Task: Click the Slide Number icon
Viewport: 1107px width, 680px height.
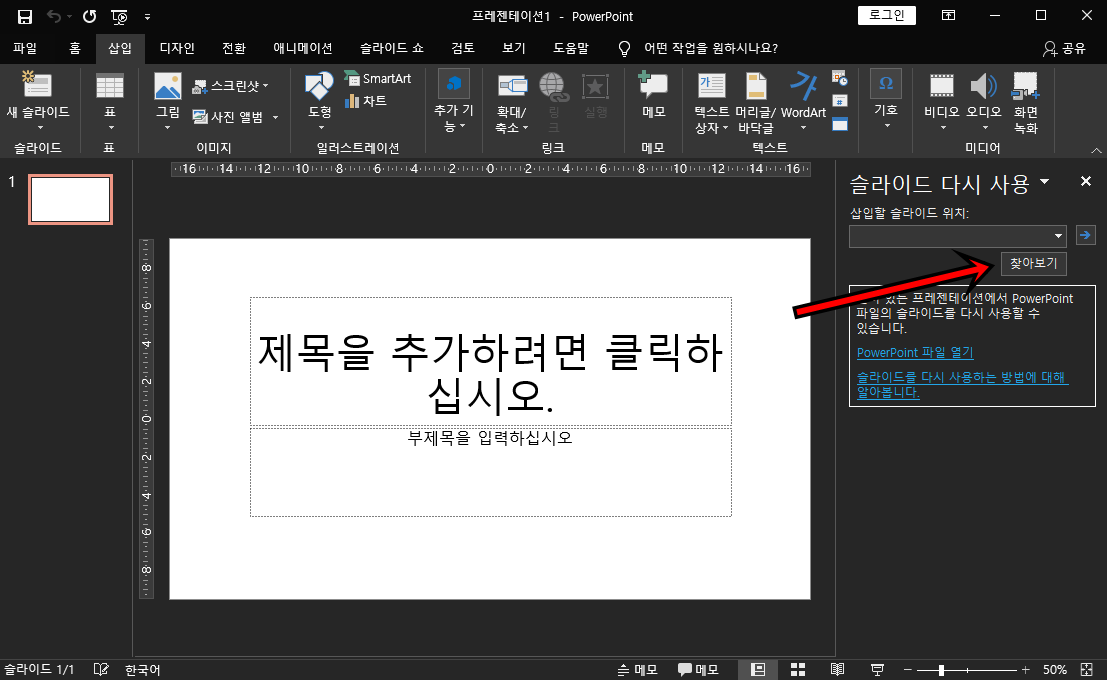Action: (839, 101)
